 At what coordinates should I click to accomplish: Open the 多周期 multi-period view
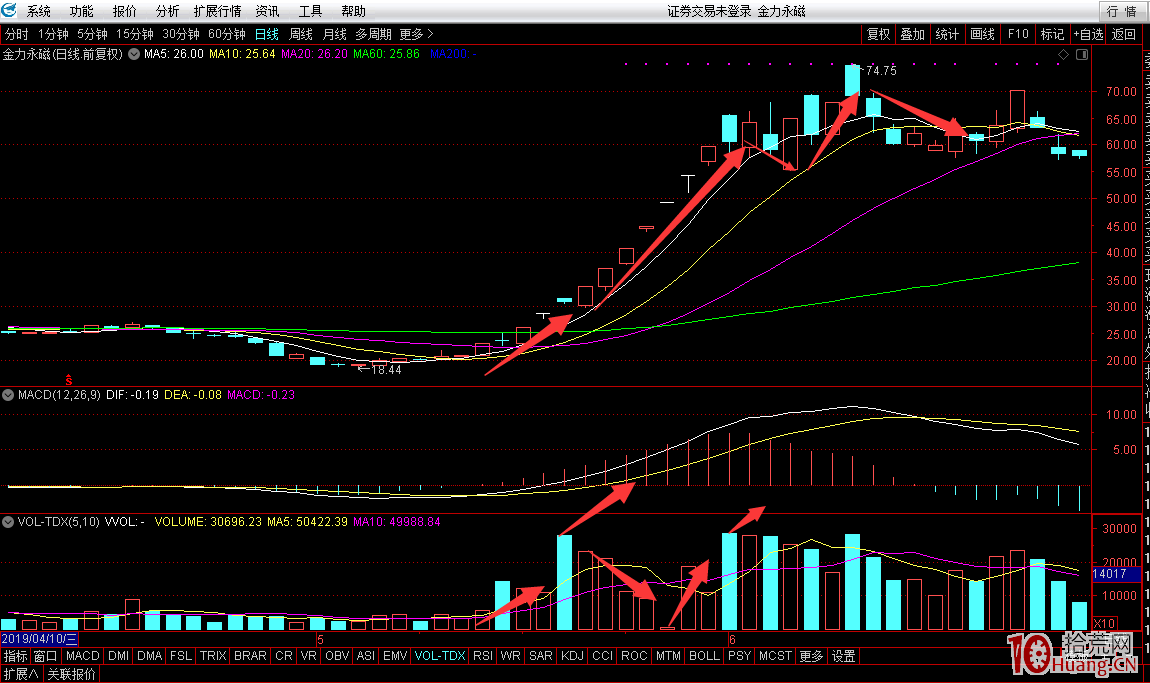[x=373, y=34]
